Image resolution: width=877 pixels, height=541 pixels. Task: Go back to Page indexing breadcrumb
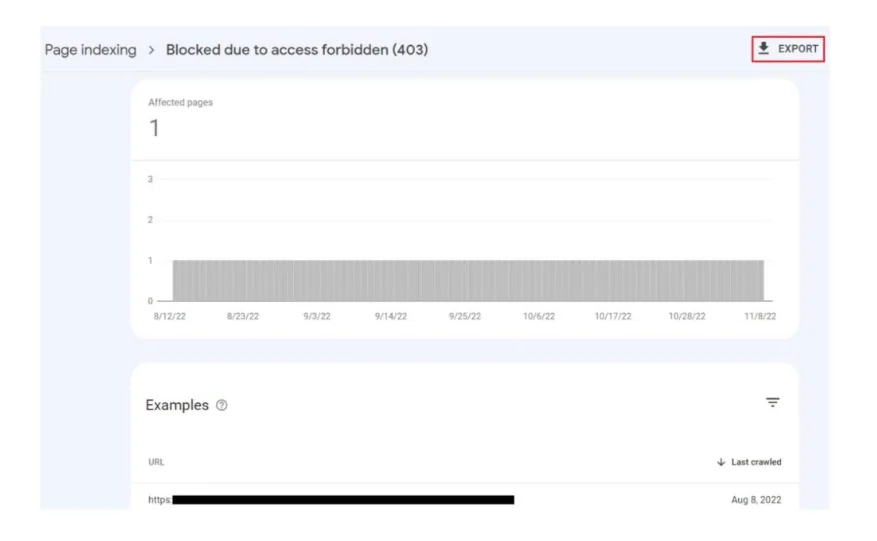tap(91, 50)
